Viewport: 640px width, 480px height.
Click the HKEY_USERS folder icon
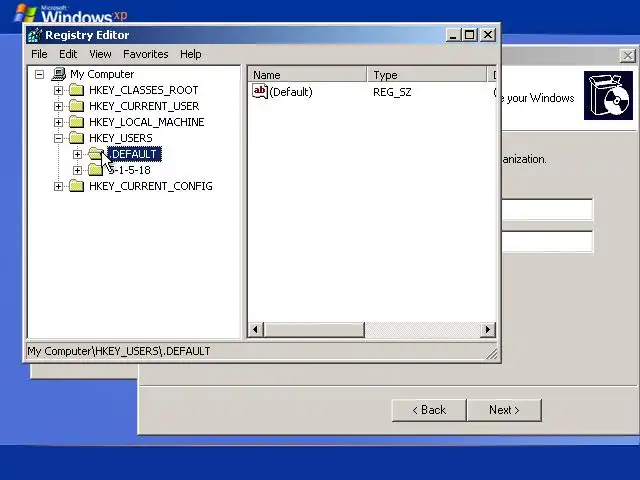point(76,138)
